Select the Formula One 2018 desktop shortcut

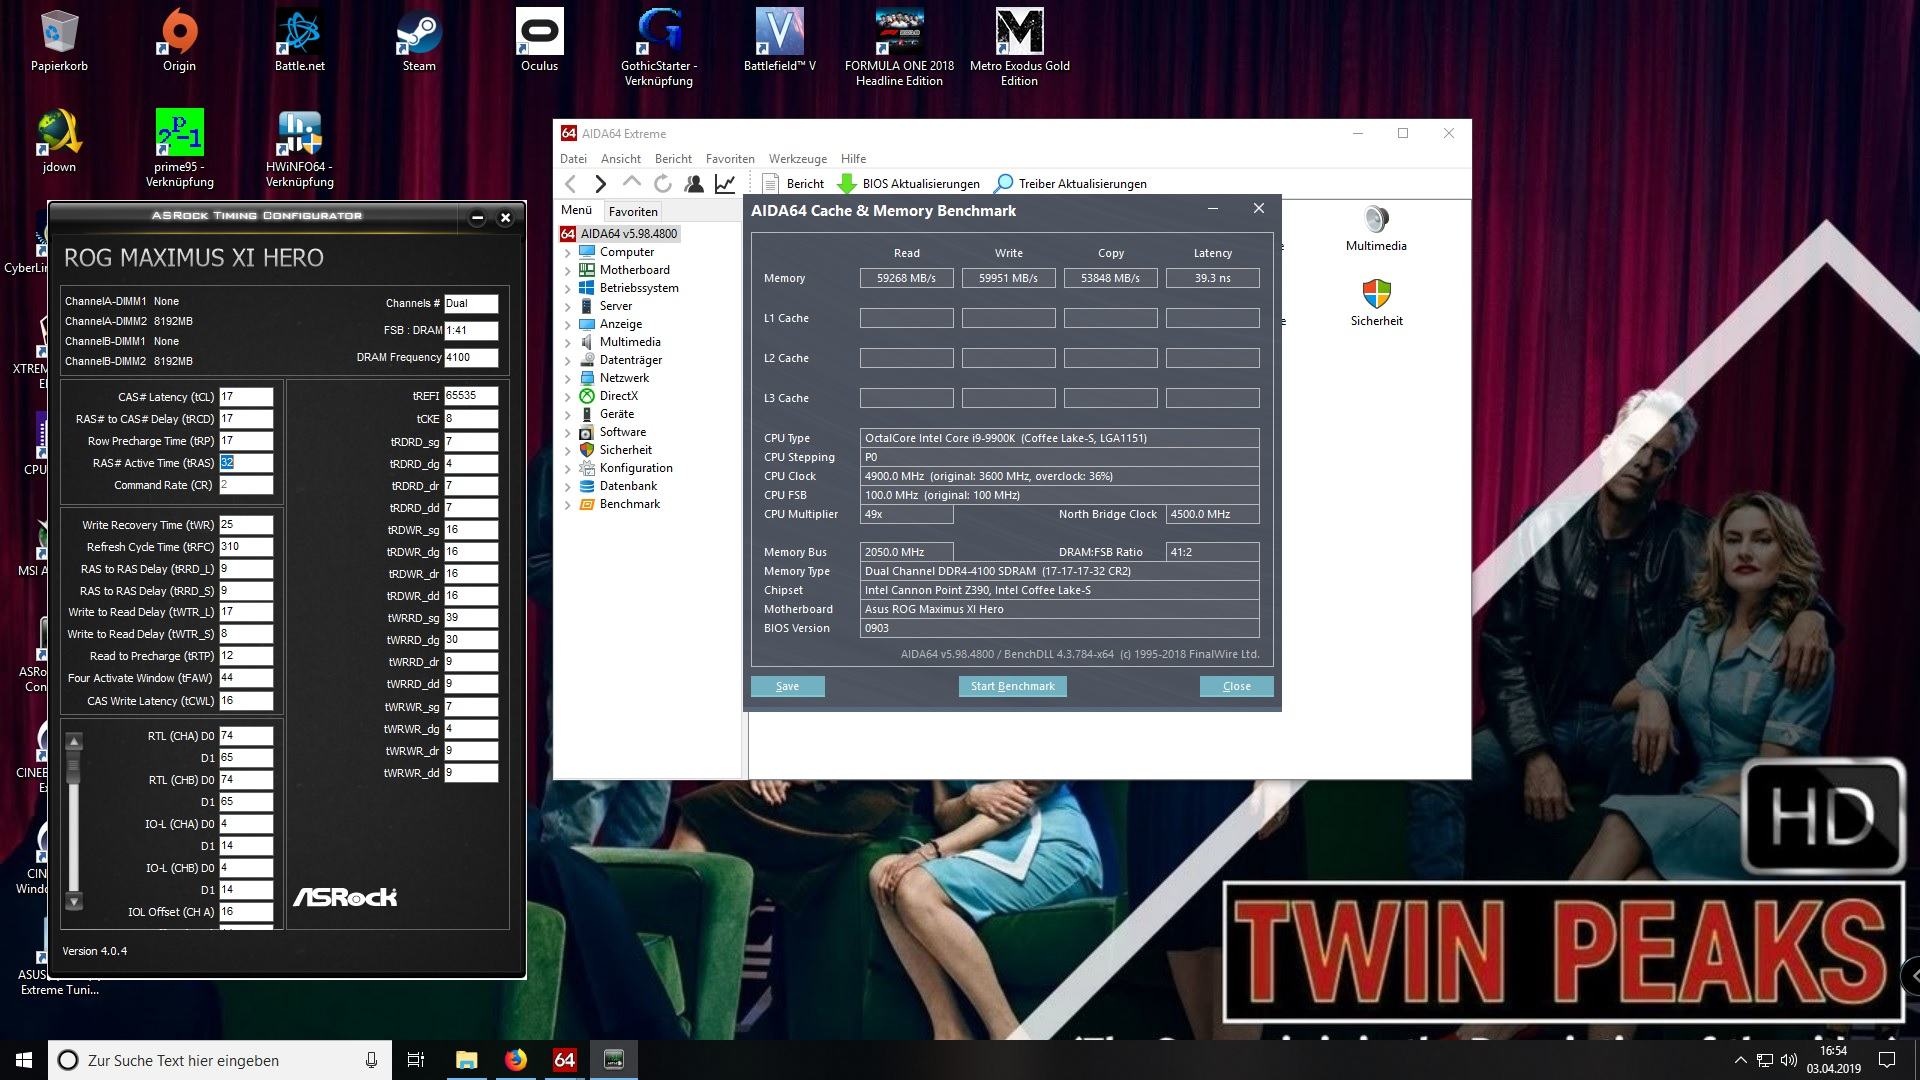click(x=899, y=48)
